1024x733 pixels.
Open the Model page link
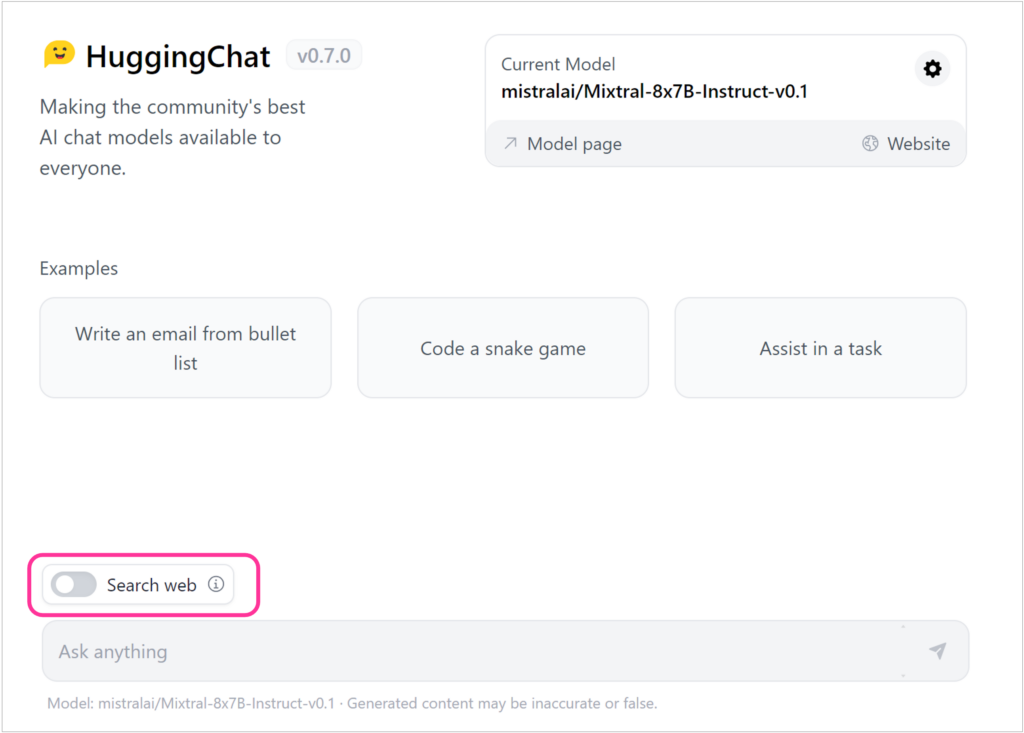pyautogui.click(x=575, y=143)
